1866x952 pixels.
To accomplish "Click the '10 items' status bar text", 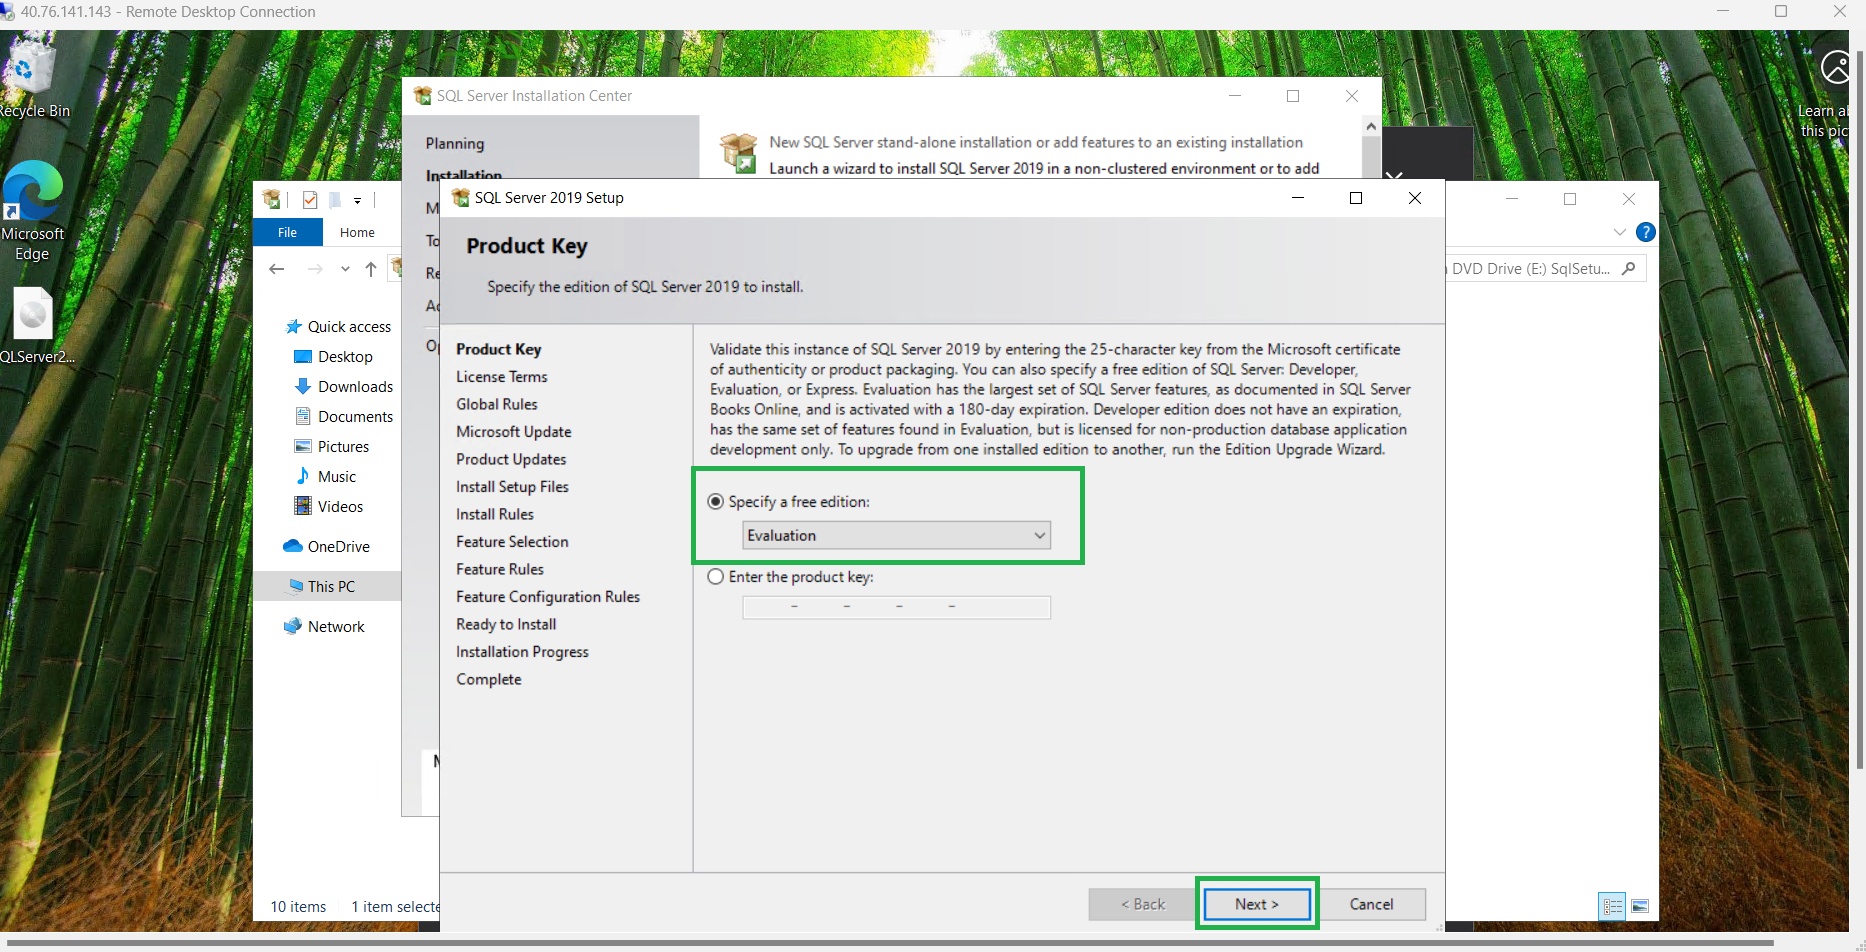I will pyautogui.click(x=298, y=907).
